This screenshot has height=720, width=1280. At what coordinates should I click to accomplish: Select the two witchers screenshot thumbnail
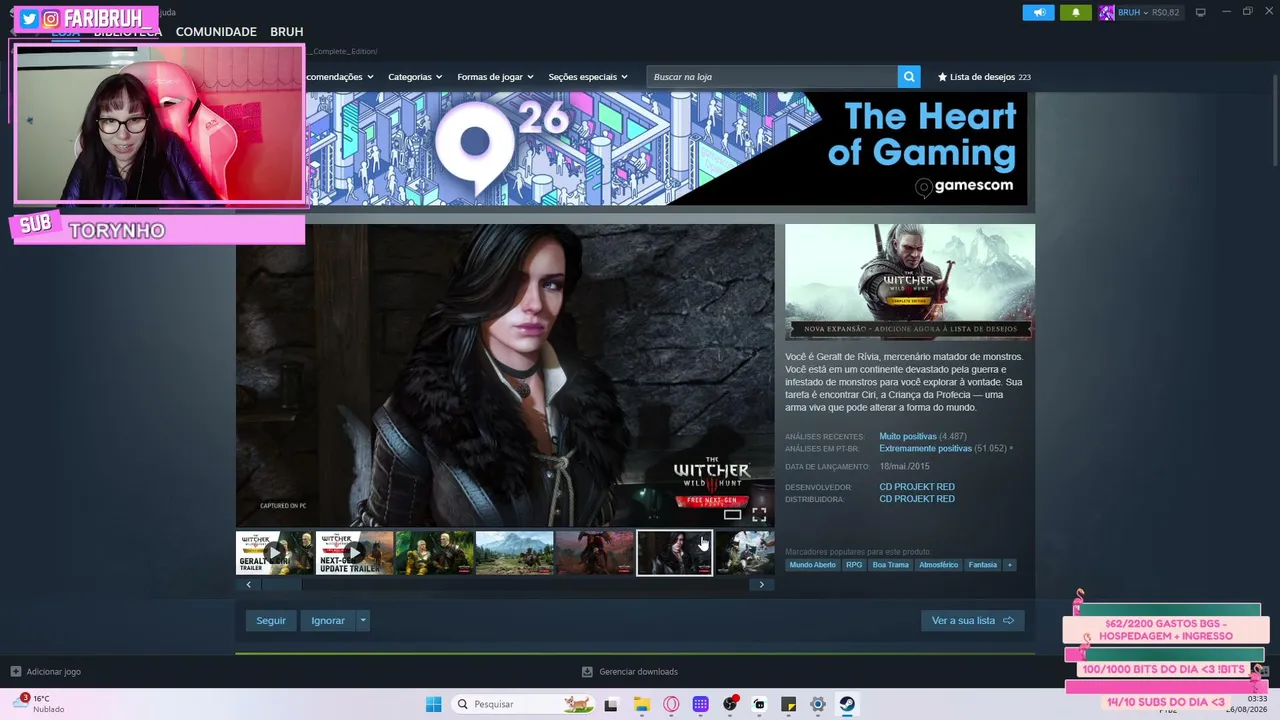coord(435,553)
